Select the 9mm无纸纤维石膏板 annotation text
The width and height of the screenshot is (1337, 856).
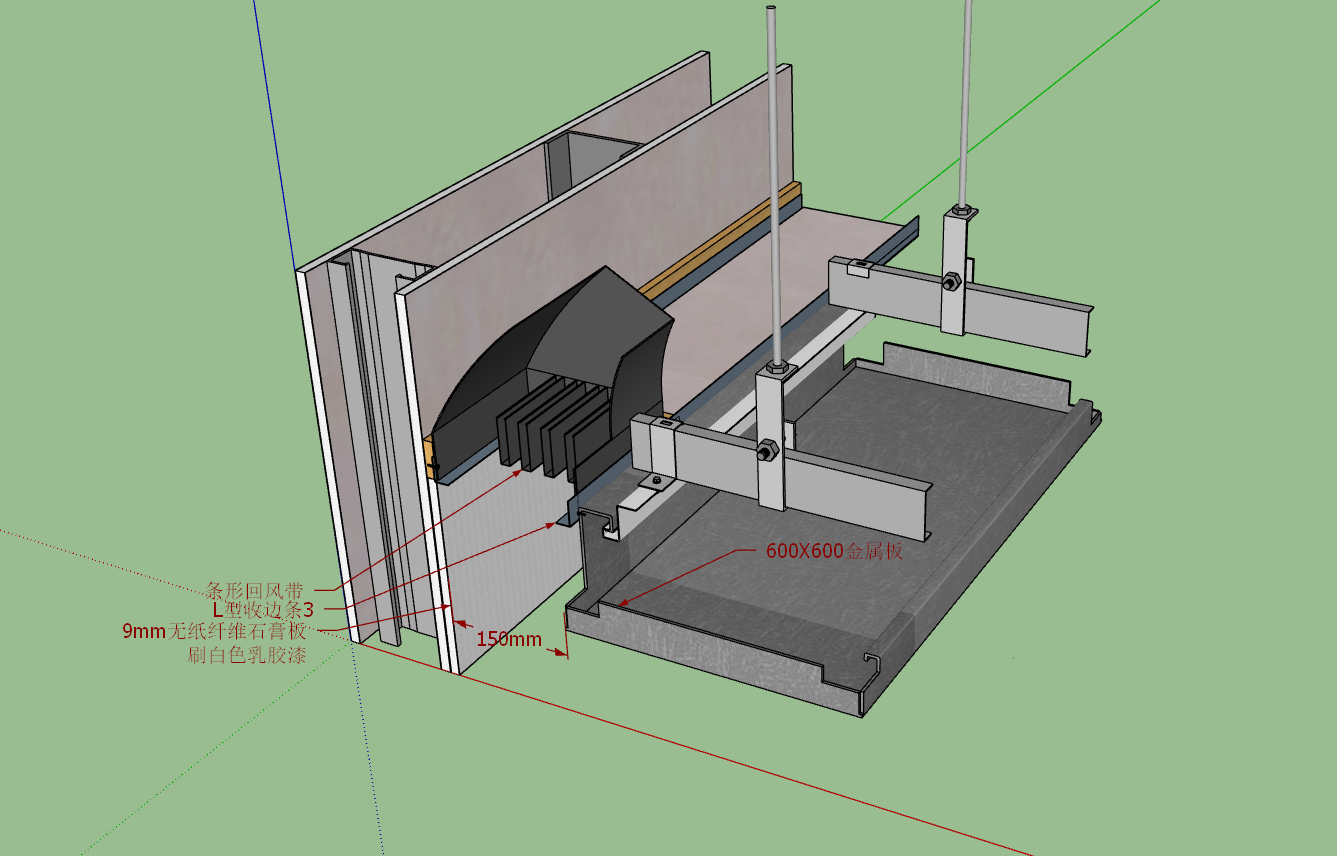(214, 631)
